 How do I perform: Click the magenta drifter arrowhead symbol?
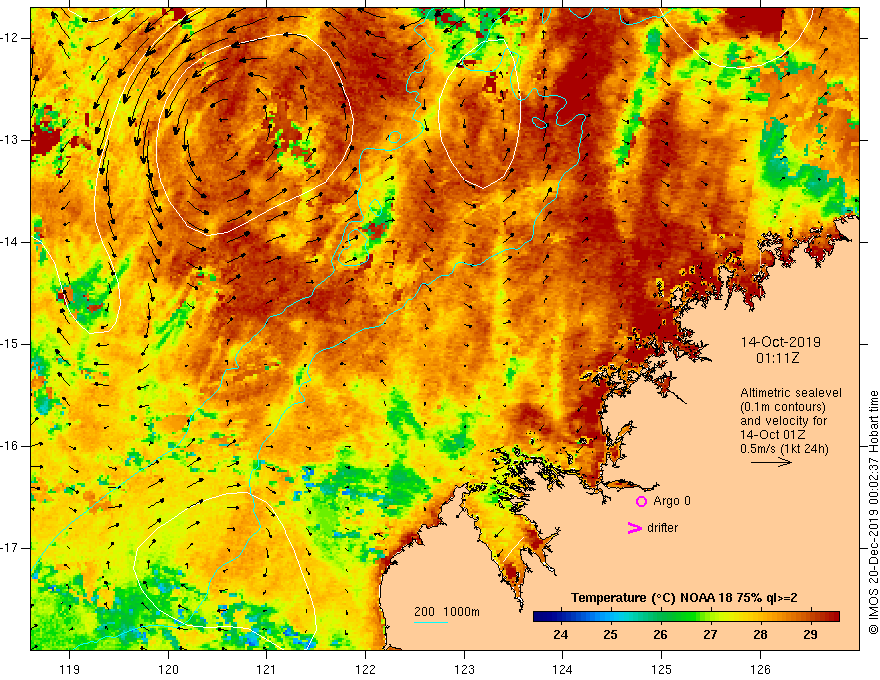634,528
